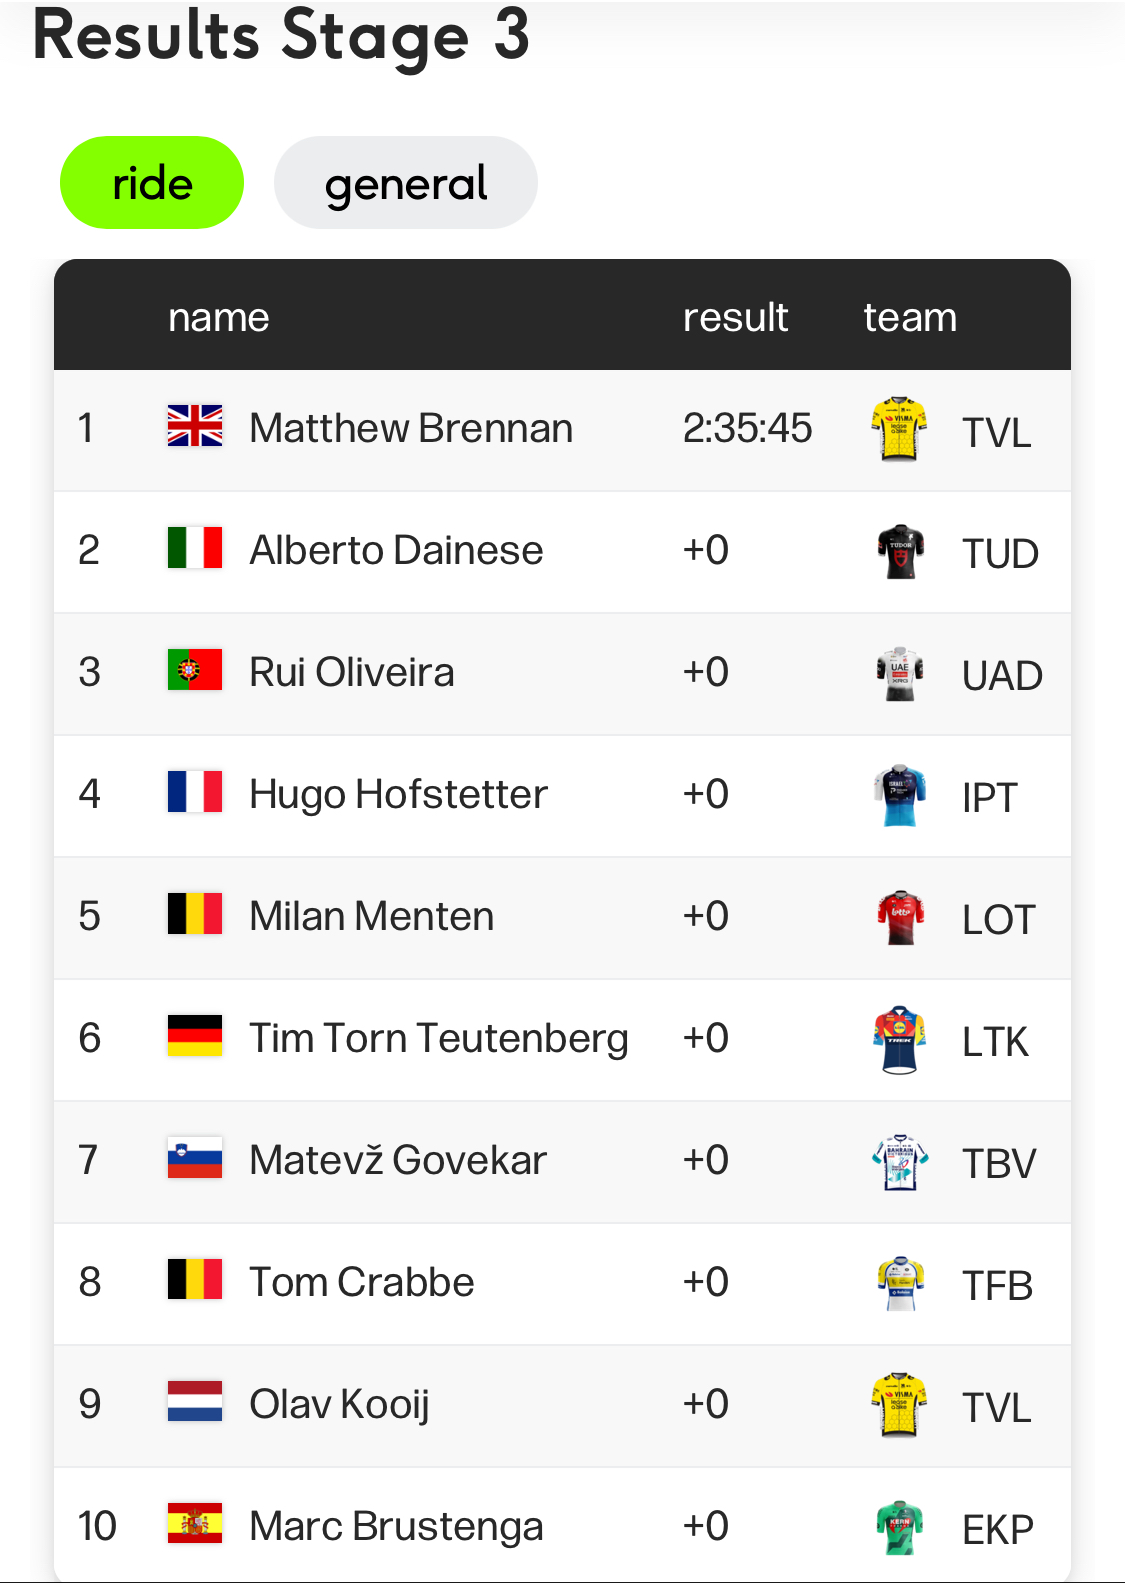Viewport: 1125px width, 1583px height.
Task: Switch to the general classification tab
Action: [406, 183]
